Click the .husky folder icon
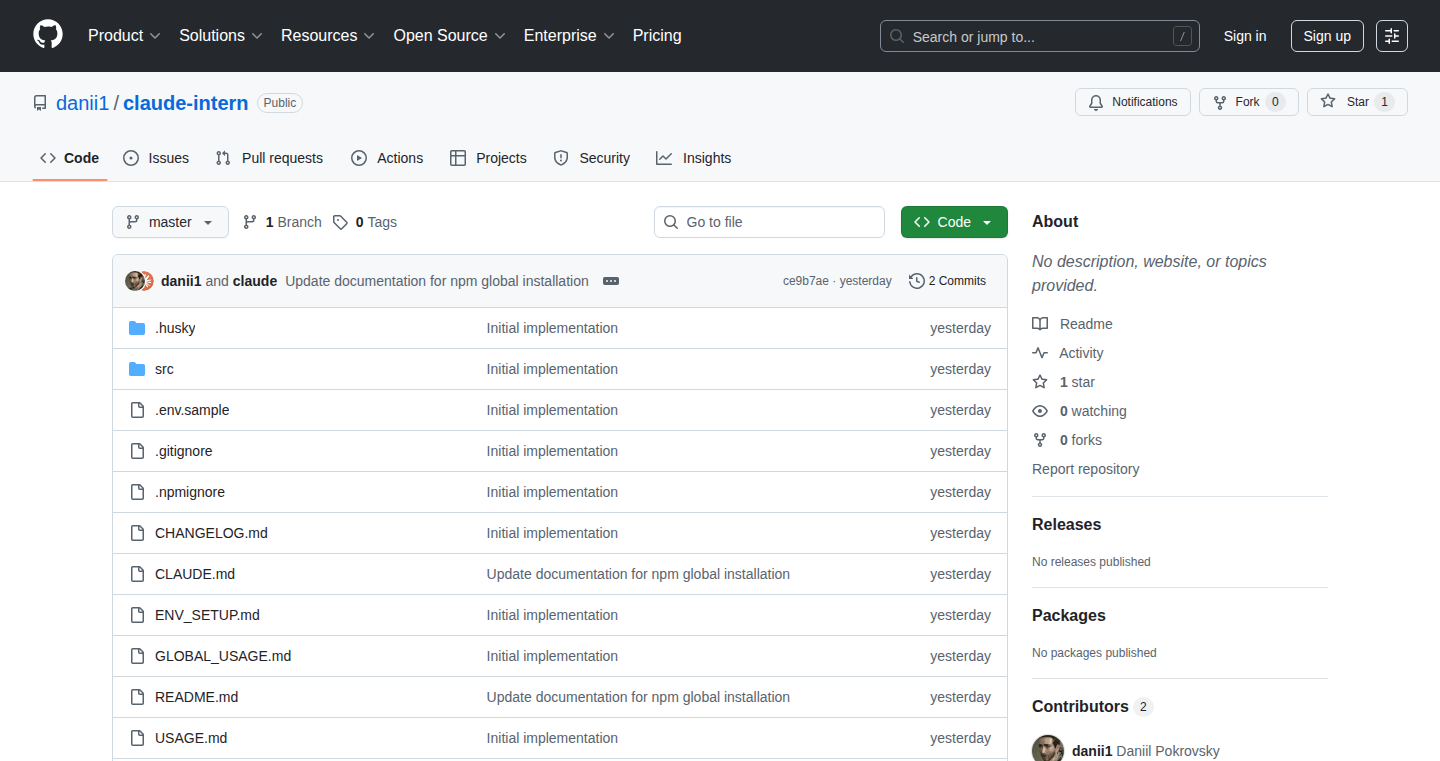The width and height of the screenshot is (1440, 761). pyautogui.click(x=137, y=328)
